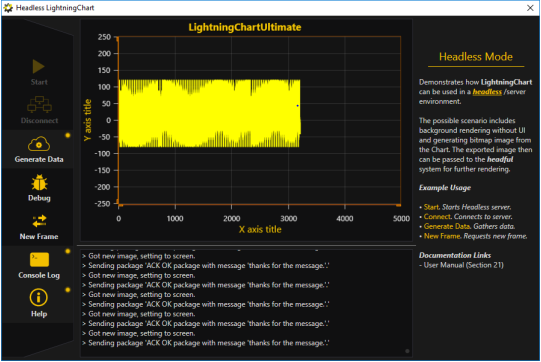Click the Start play icon
This screenshot has width=541, height=362.
pos(39,67)
